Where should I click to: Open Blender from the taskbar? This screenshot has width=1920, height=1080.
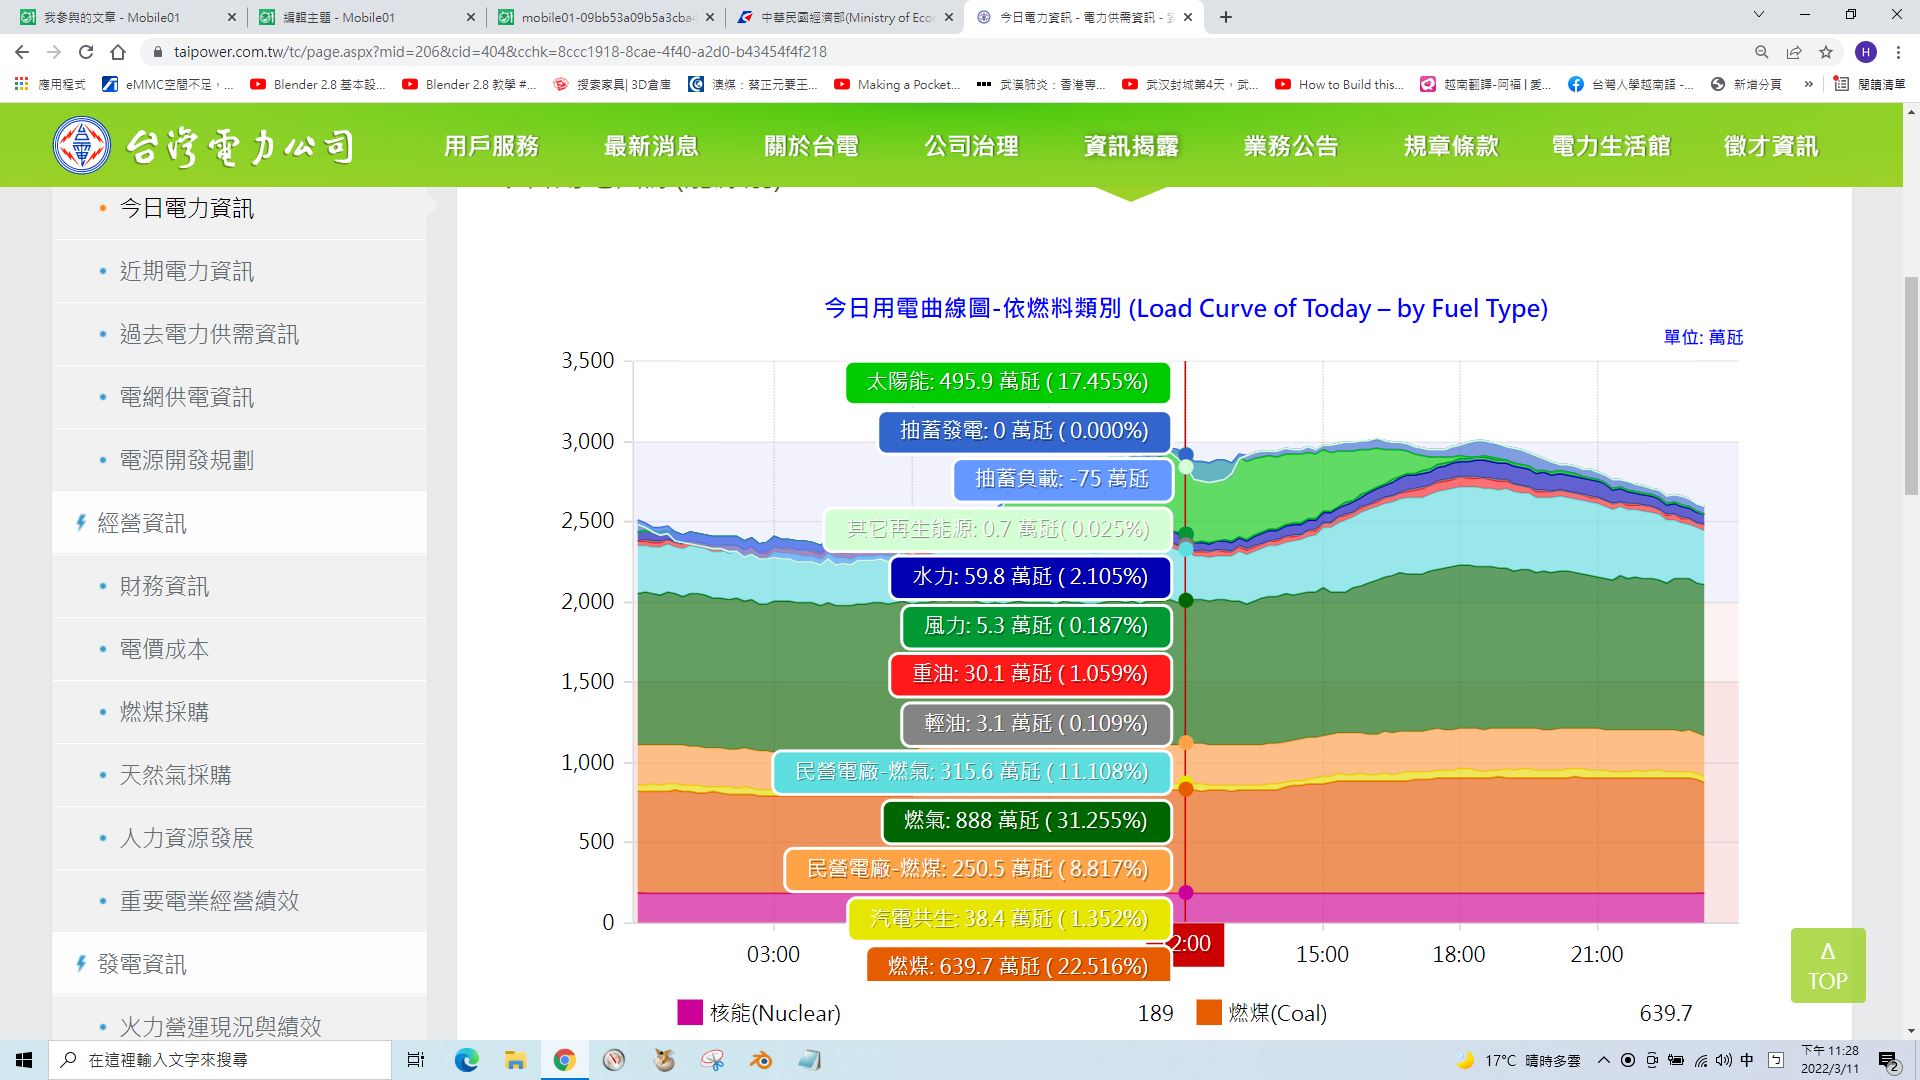click(x=761, y=1060)
